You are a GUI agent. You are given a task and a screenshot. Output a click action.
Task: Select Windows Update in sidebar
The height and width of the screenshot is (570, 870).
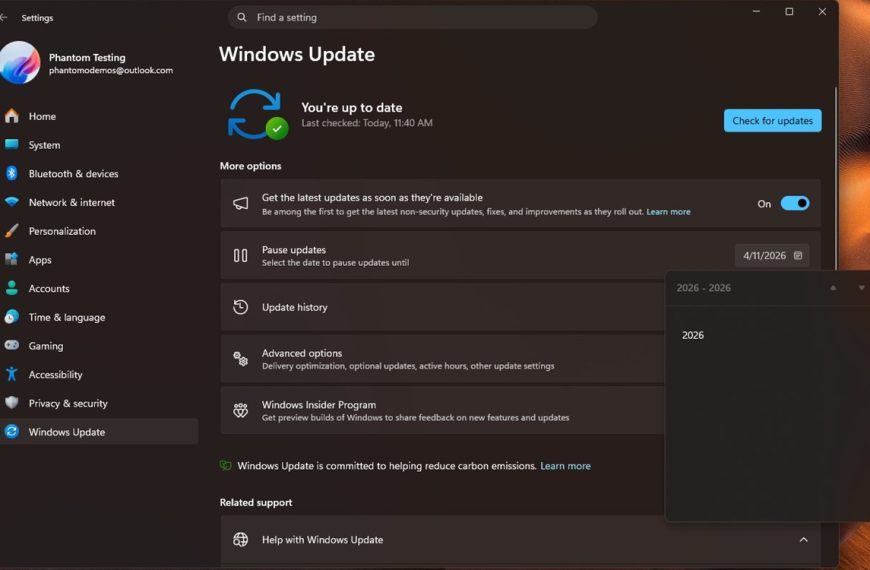tap(100, 432)
